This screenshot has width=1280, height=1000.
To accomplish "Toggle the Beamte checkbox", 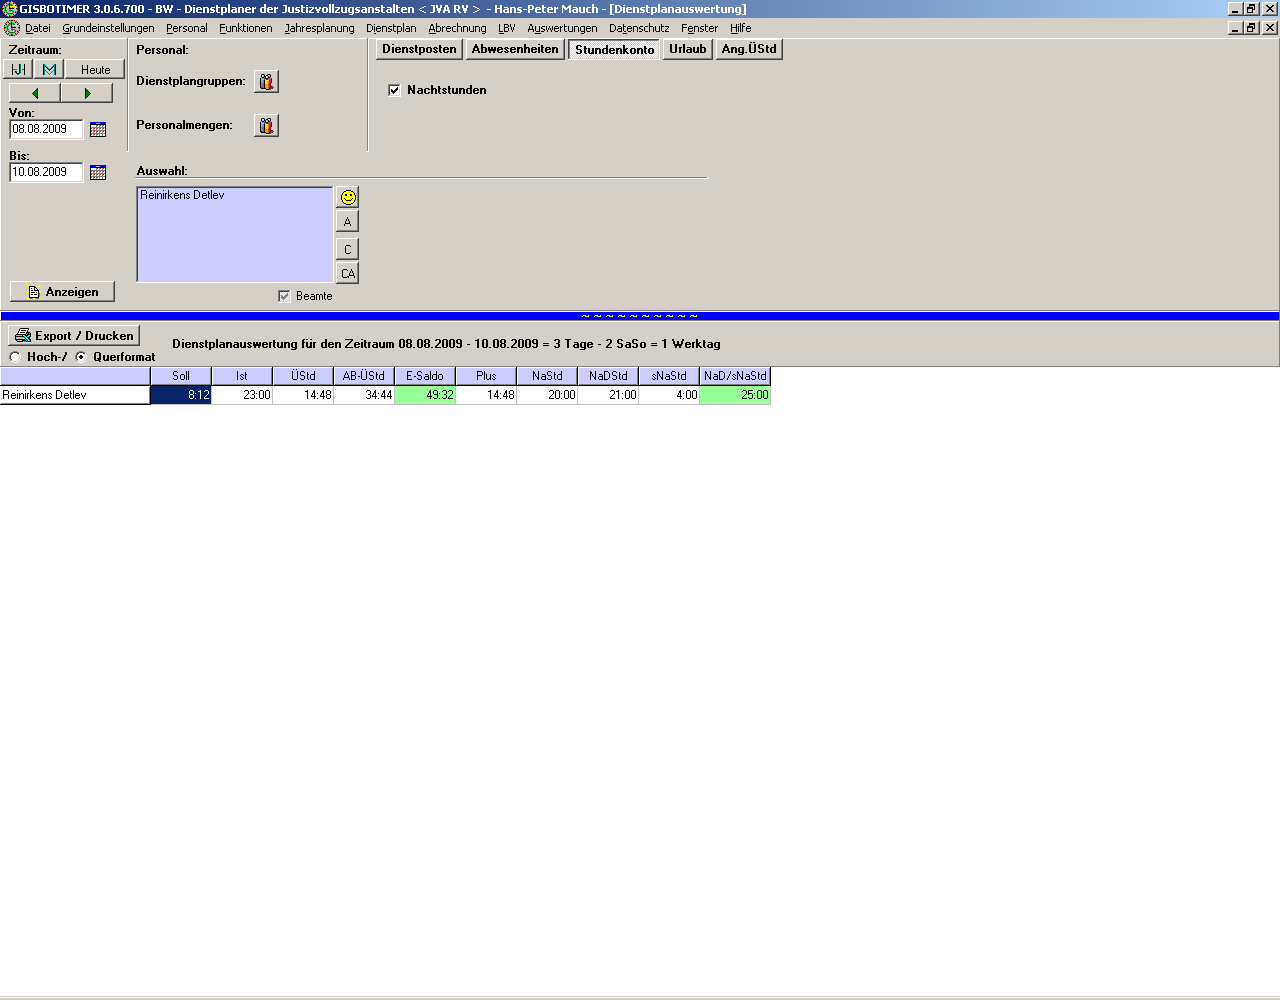I will tap(284, 296).
